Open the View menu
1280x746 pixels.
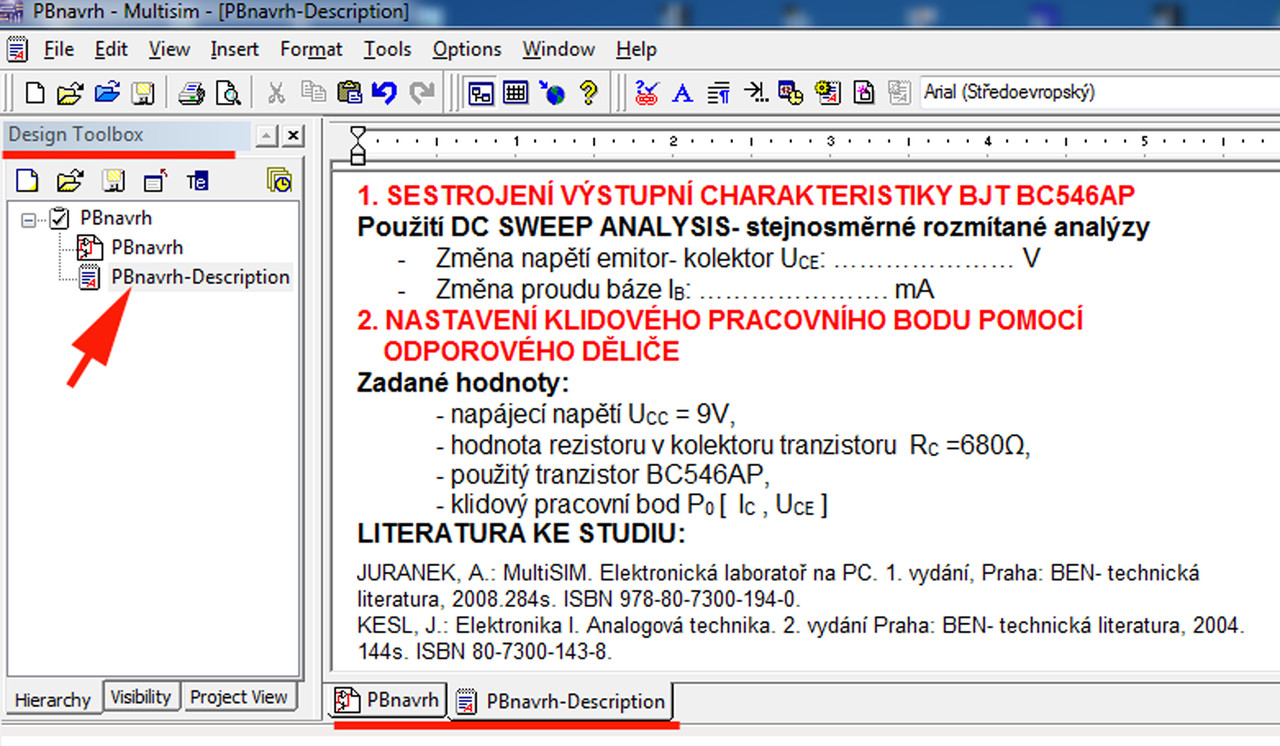click(169, 49)
